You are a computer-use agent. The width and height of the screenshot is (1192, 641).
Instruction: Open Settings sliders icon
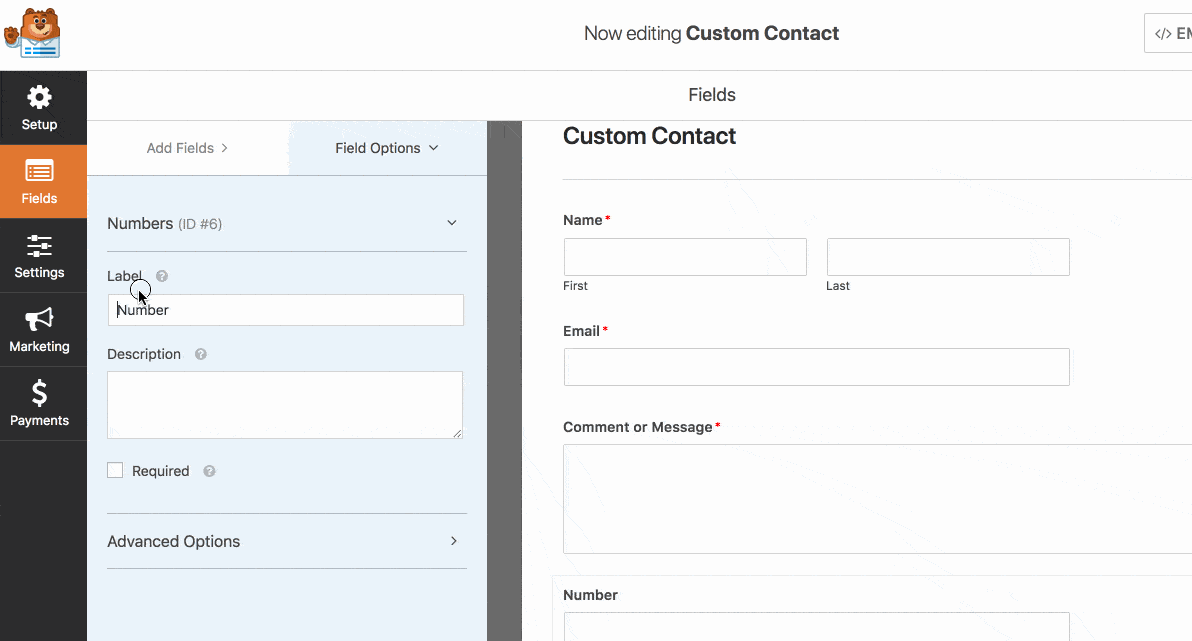(39, 246)
